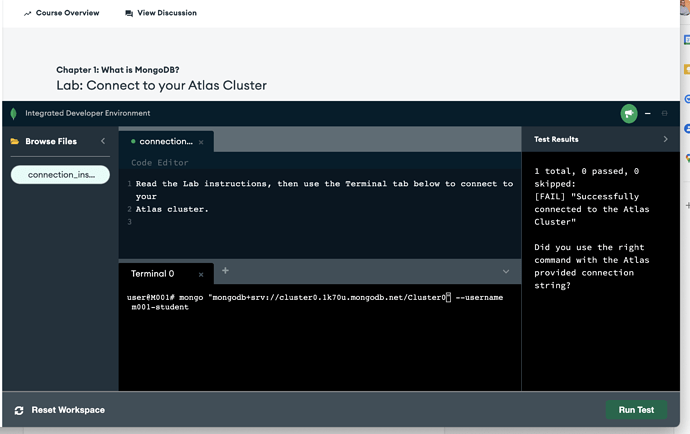Collapse the Browse Files sidebar
The width and height of the screenshot is (690, 434).
pyautogui.click(x=103, y=142)
